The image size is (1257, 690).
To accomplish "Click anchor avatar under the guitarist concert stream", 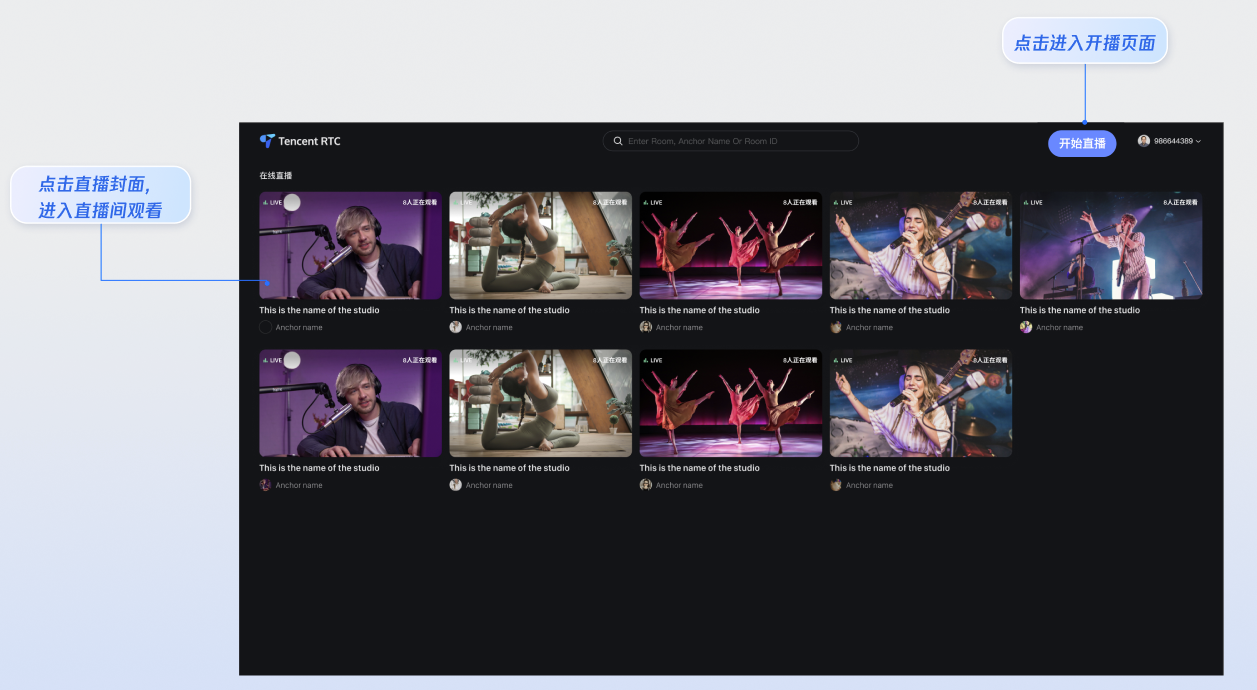I will coord(1026,327).
